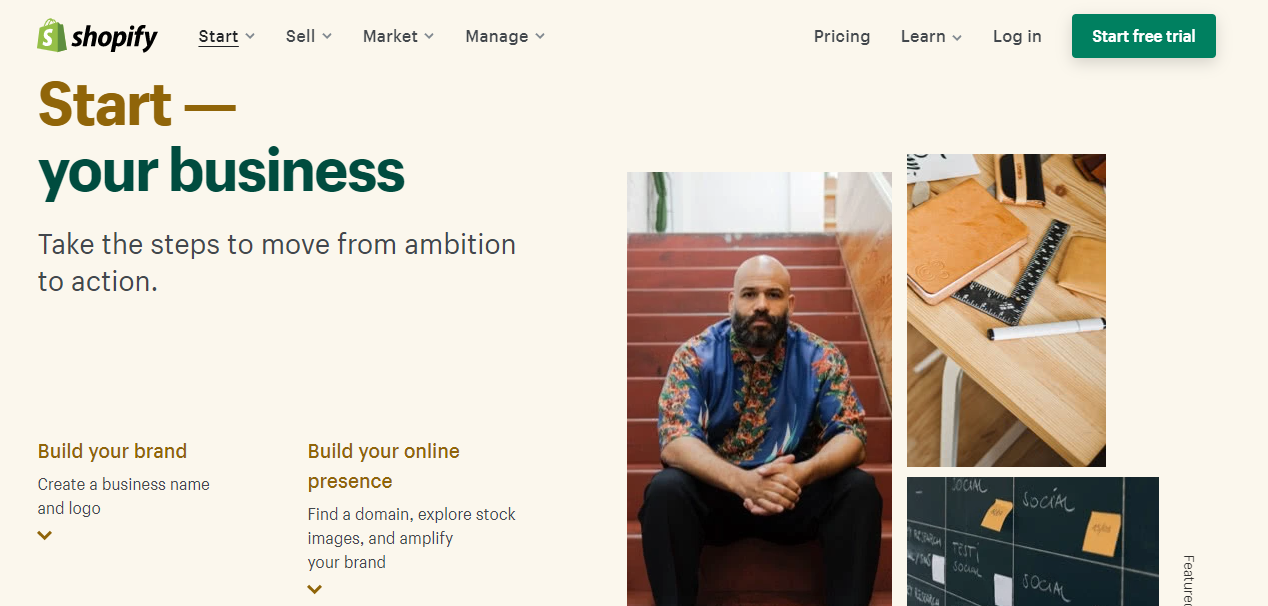Open the Learn dropdown menu

957,36
